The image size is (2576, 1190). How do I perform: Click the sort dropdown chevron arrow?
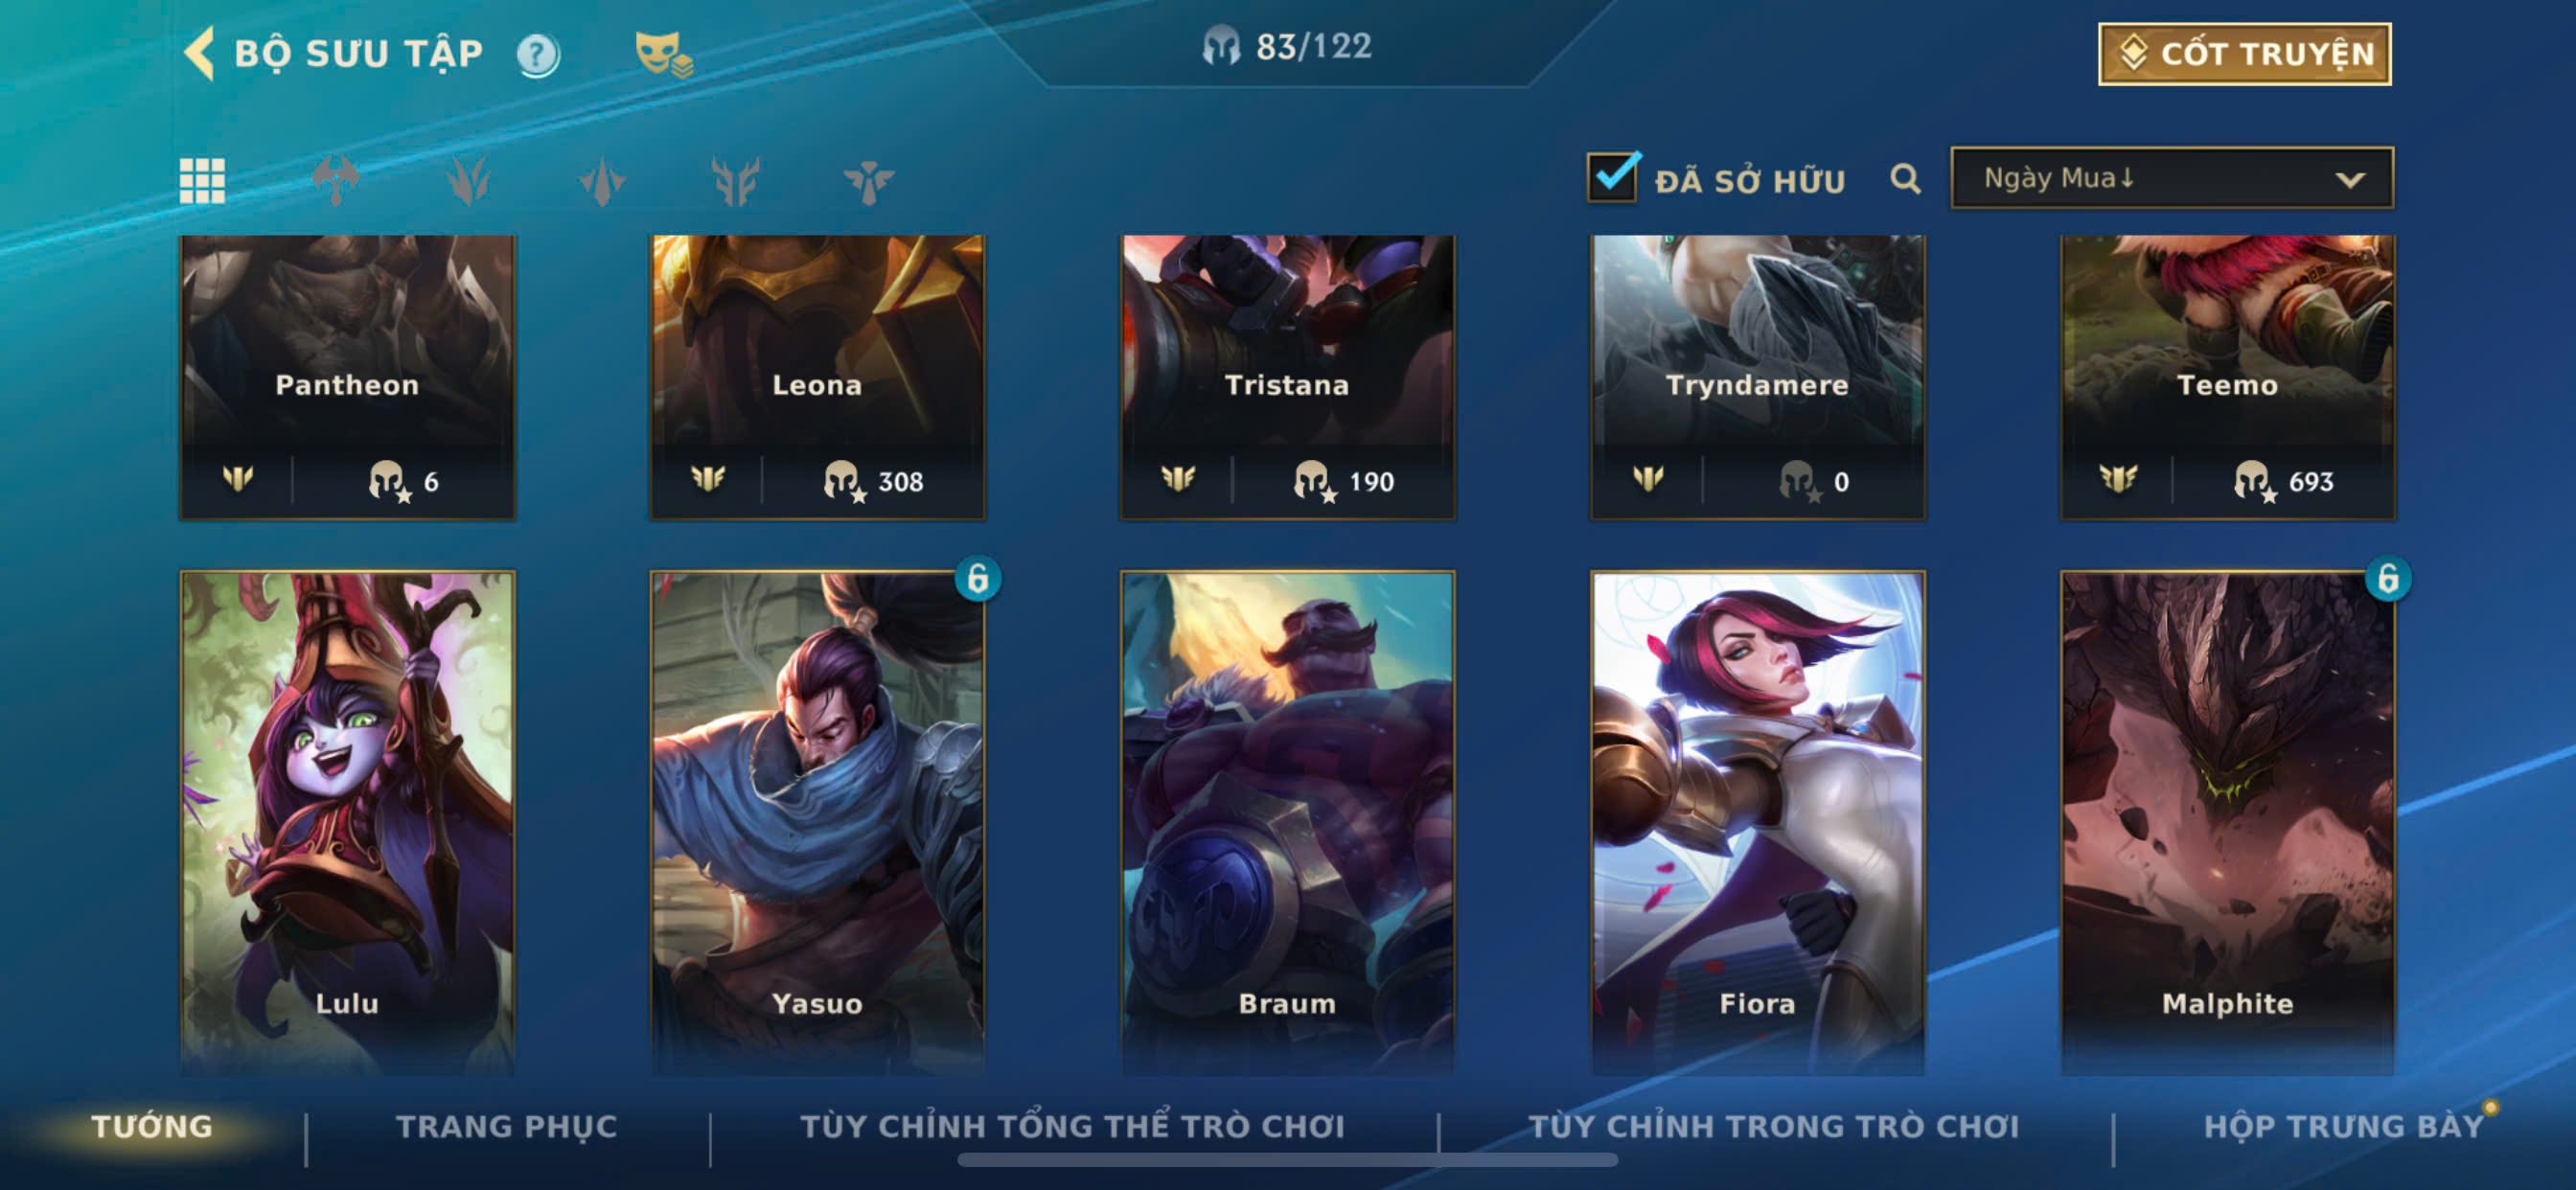(2350, 180)
